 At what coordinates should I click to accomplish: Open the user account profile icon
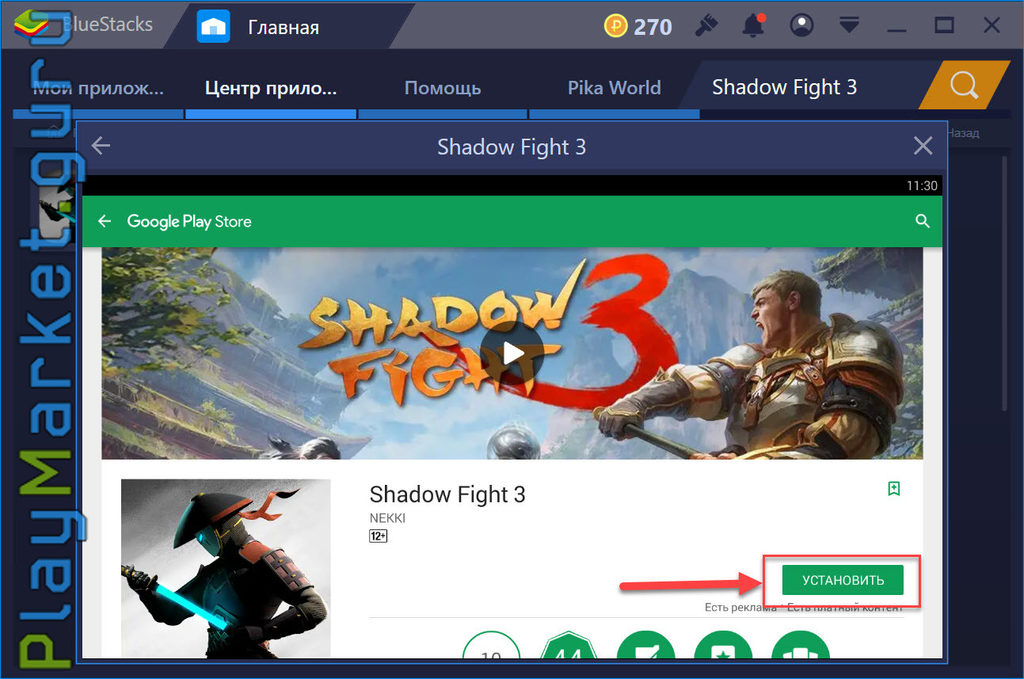(801, 25)
